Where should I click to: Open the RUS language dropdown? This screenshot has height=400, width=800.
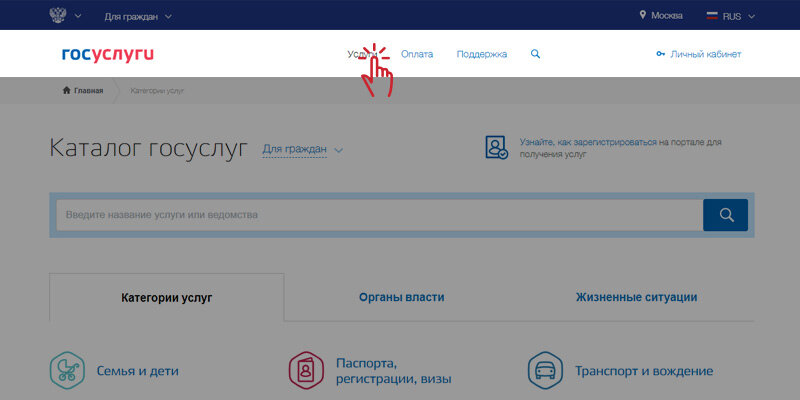tap(738, 16)
